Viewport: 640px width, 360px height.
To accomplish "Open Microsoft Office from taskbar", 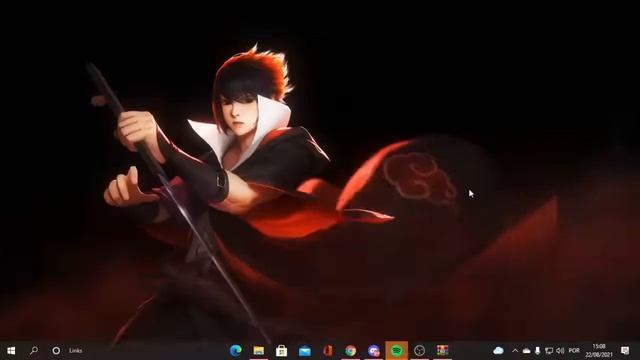I will coord(327,351).
